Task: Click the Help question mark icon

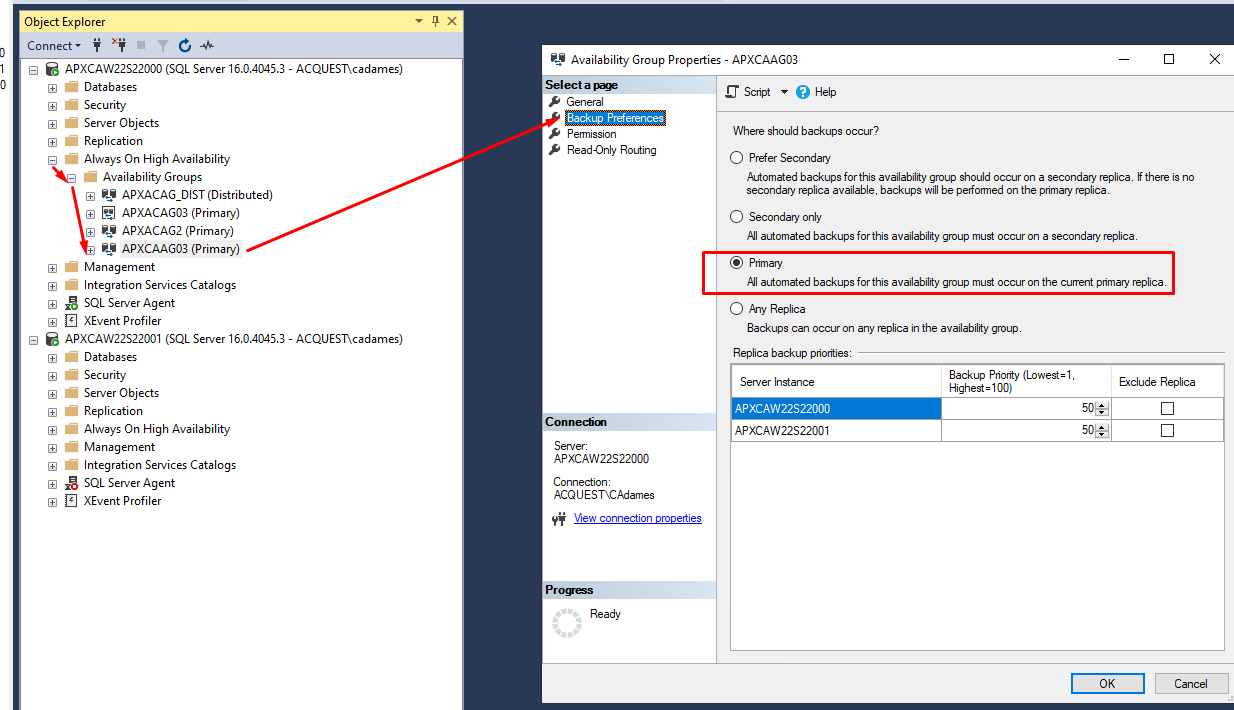Action: [803, 92]
